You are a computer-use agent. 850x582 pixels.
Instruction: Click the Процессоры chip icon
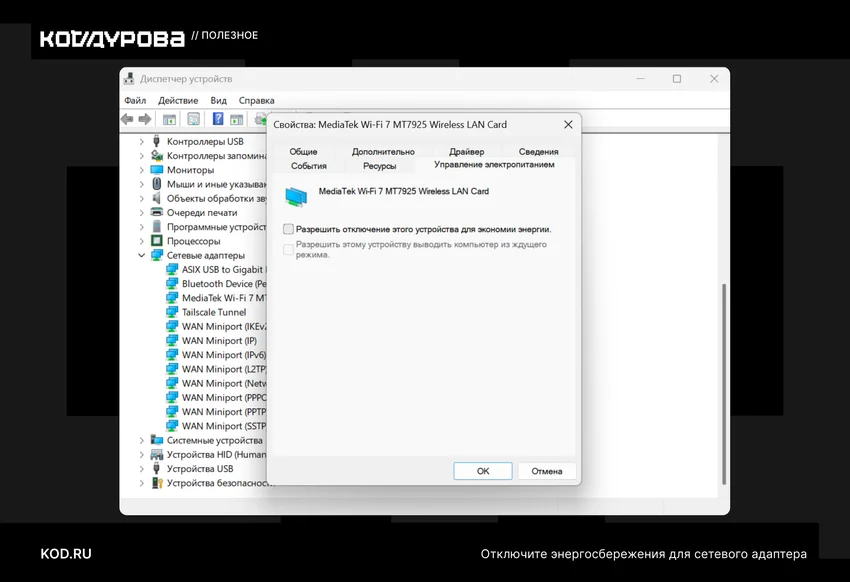click(157, 241)
